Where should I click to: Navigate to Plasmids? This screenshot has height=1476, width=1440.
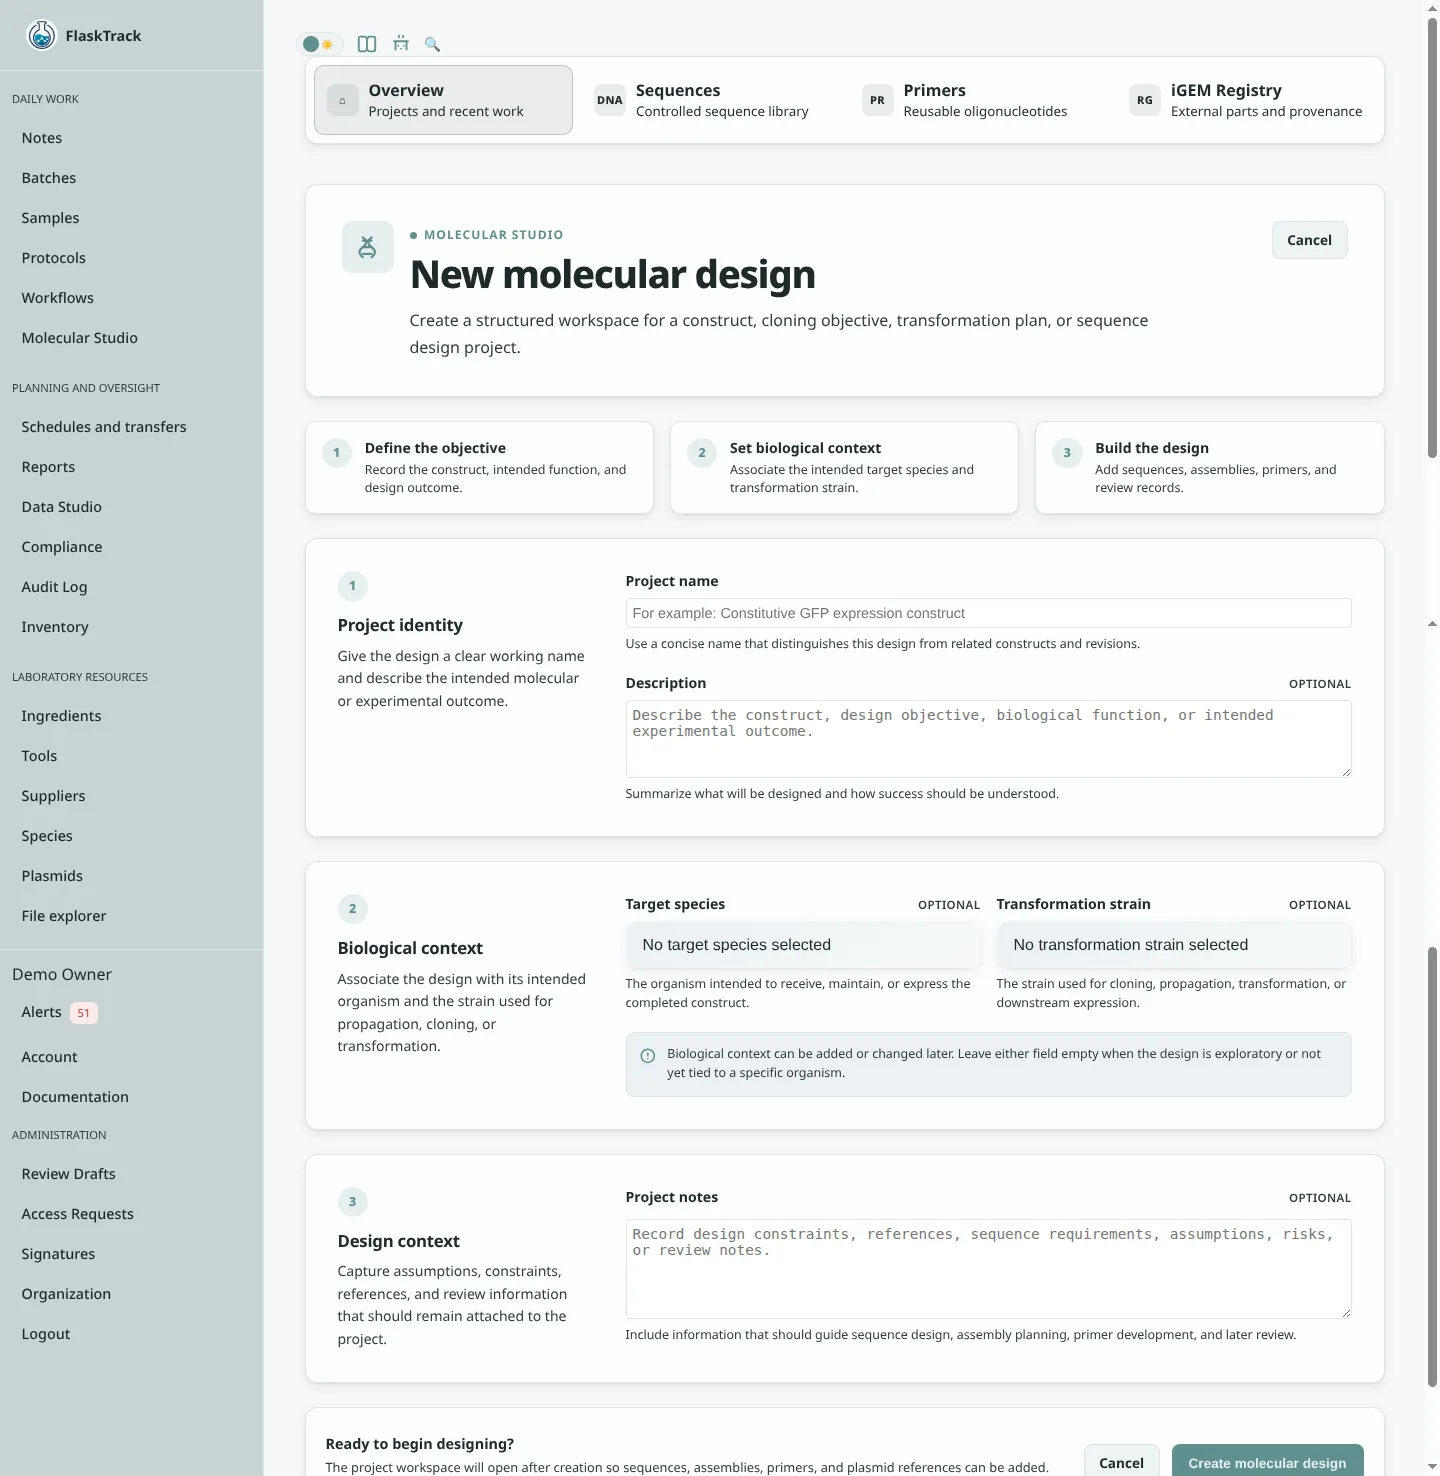52,876
